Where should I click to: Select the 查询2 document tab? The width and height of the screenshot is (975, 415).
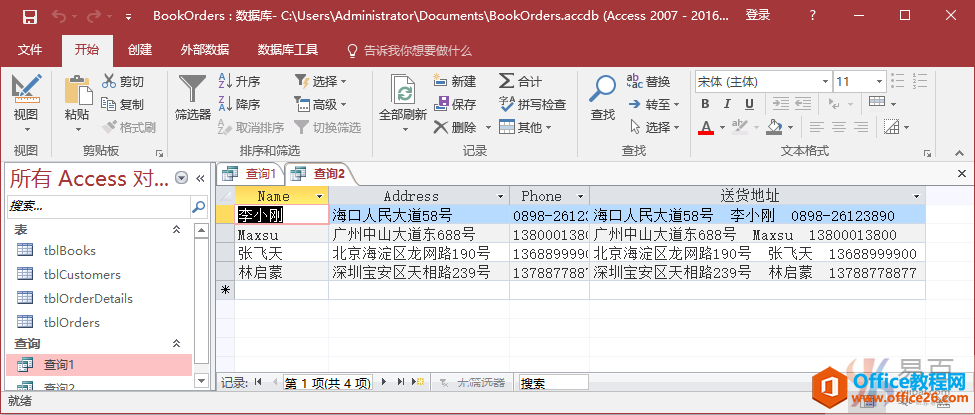[318, 174]
